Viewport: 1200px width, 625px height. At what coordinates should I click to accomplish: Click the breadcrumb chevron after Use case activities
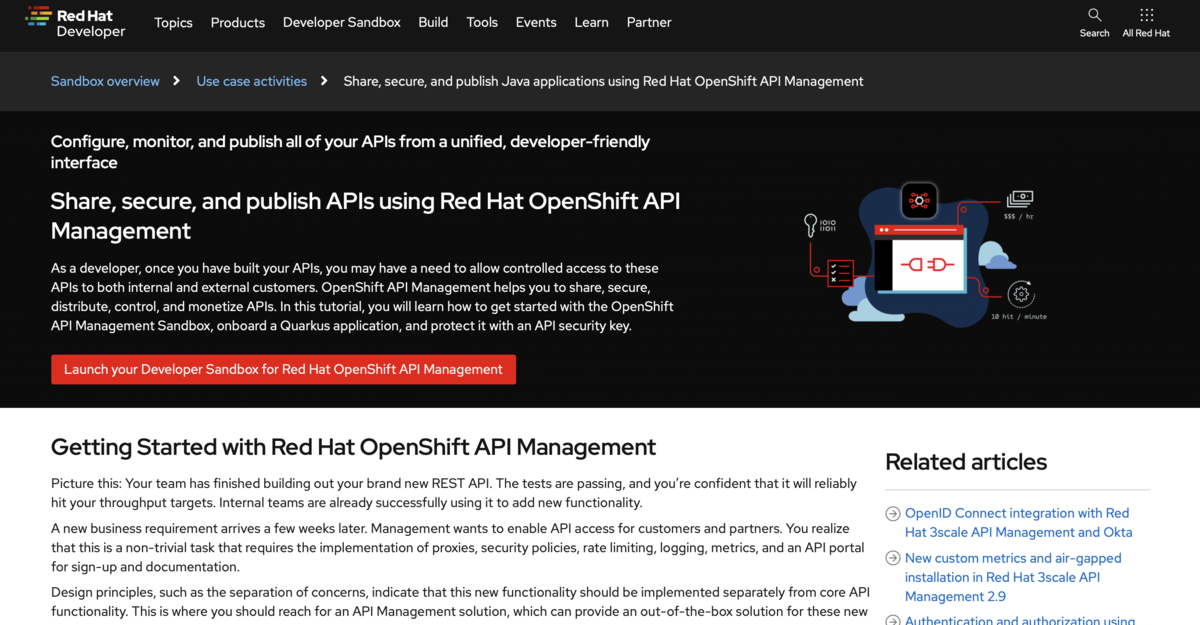pyautogui.click(x=323, y=80)
